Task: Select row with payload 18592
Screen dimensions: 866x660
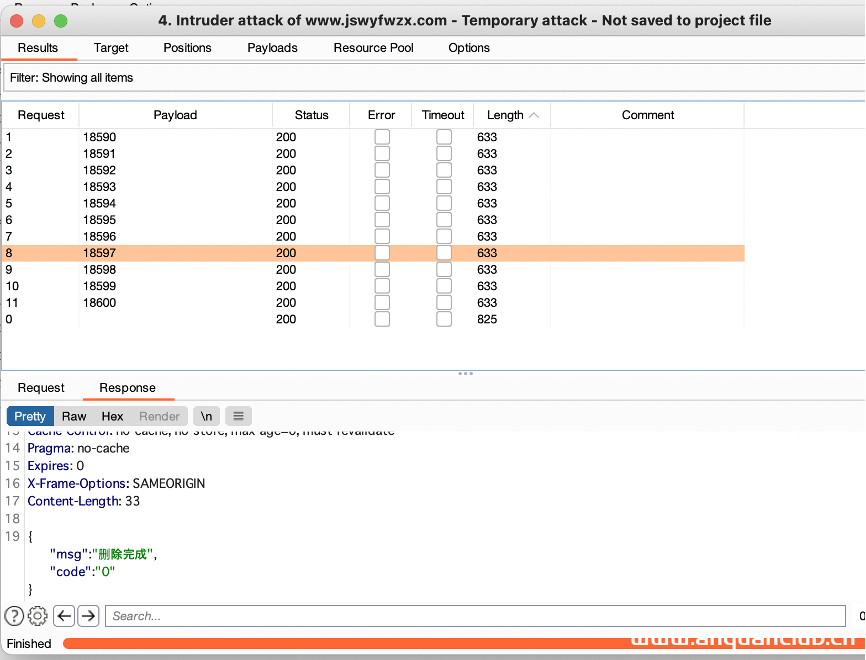Action: (x=373, y=170)
